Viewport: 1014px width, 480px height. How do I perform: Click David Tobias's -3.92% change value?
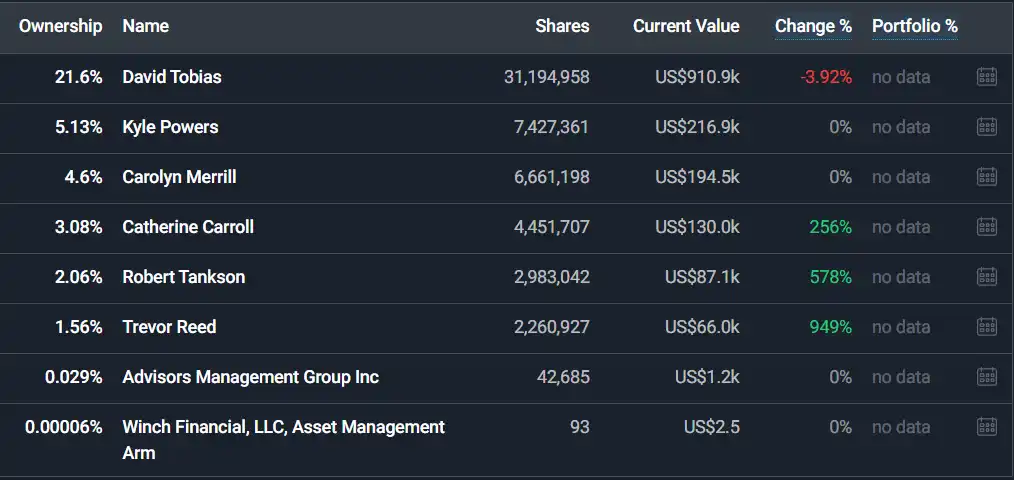pyautogui.click(x=826, y=77)
